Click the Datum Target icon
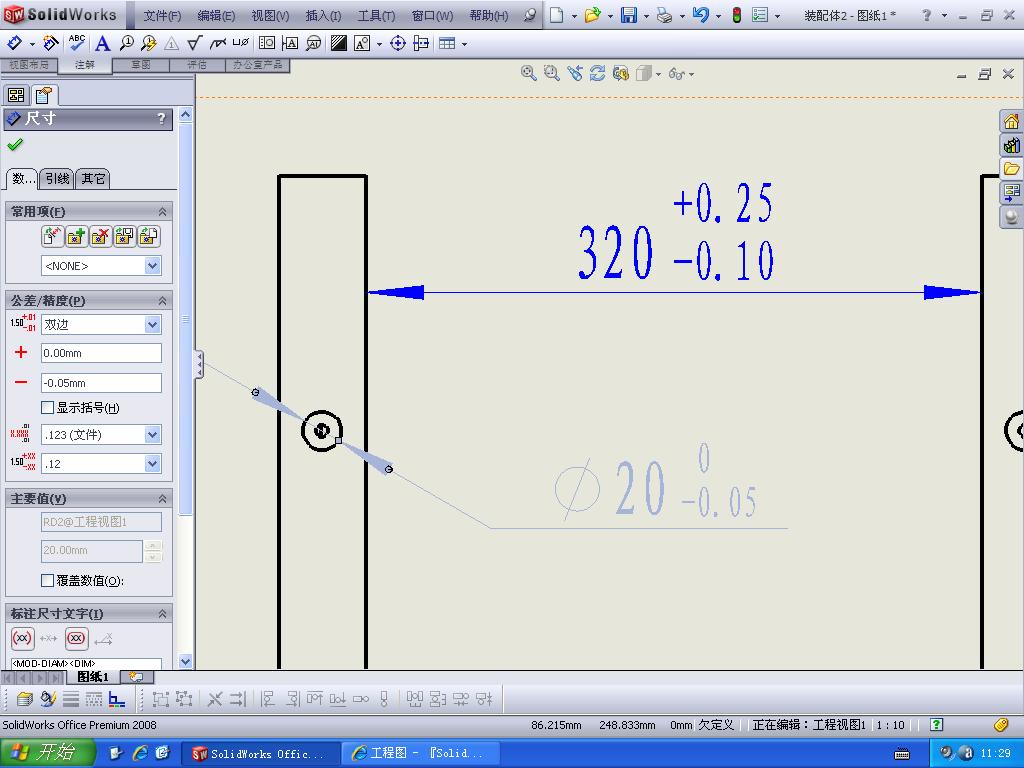Screen dimensions: 1024x768 (x=313, y=43)
